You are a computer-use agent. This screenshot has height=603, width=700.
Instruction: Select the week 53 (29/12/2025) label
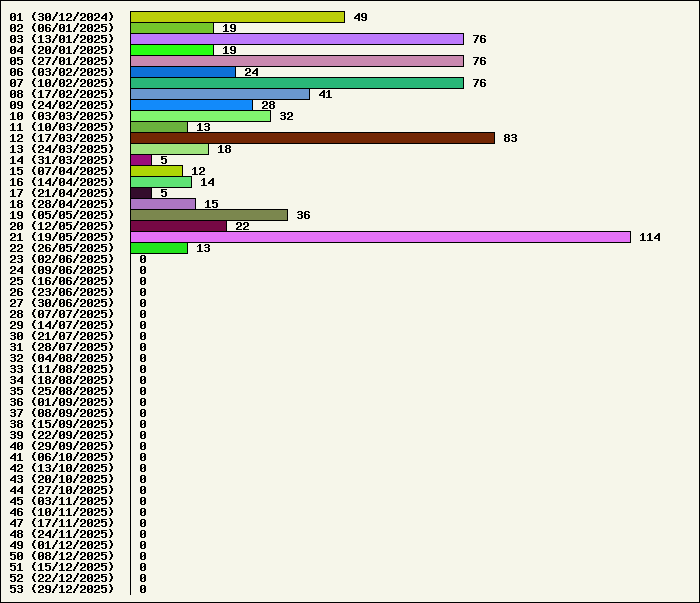tap(62, 589)
